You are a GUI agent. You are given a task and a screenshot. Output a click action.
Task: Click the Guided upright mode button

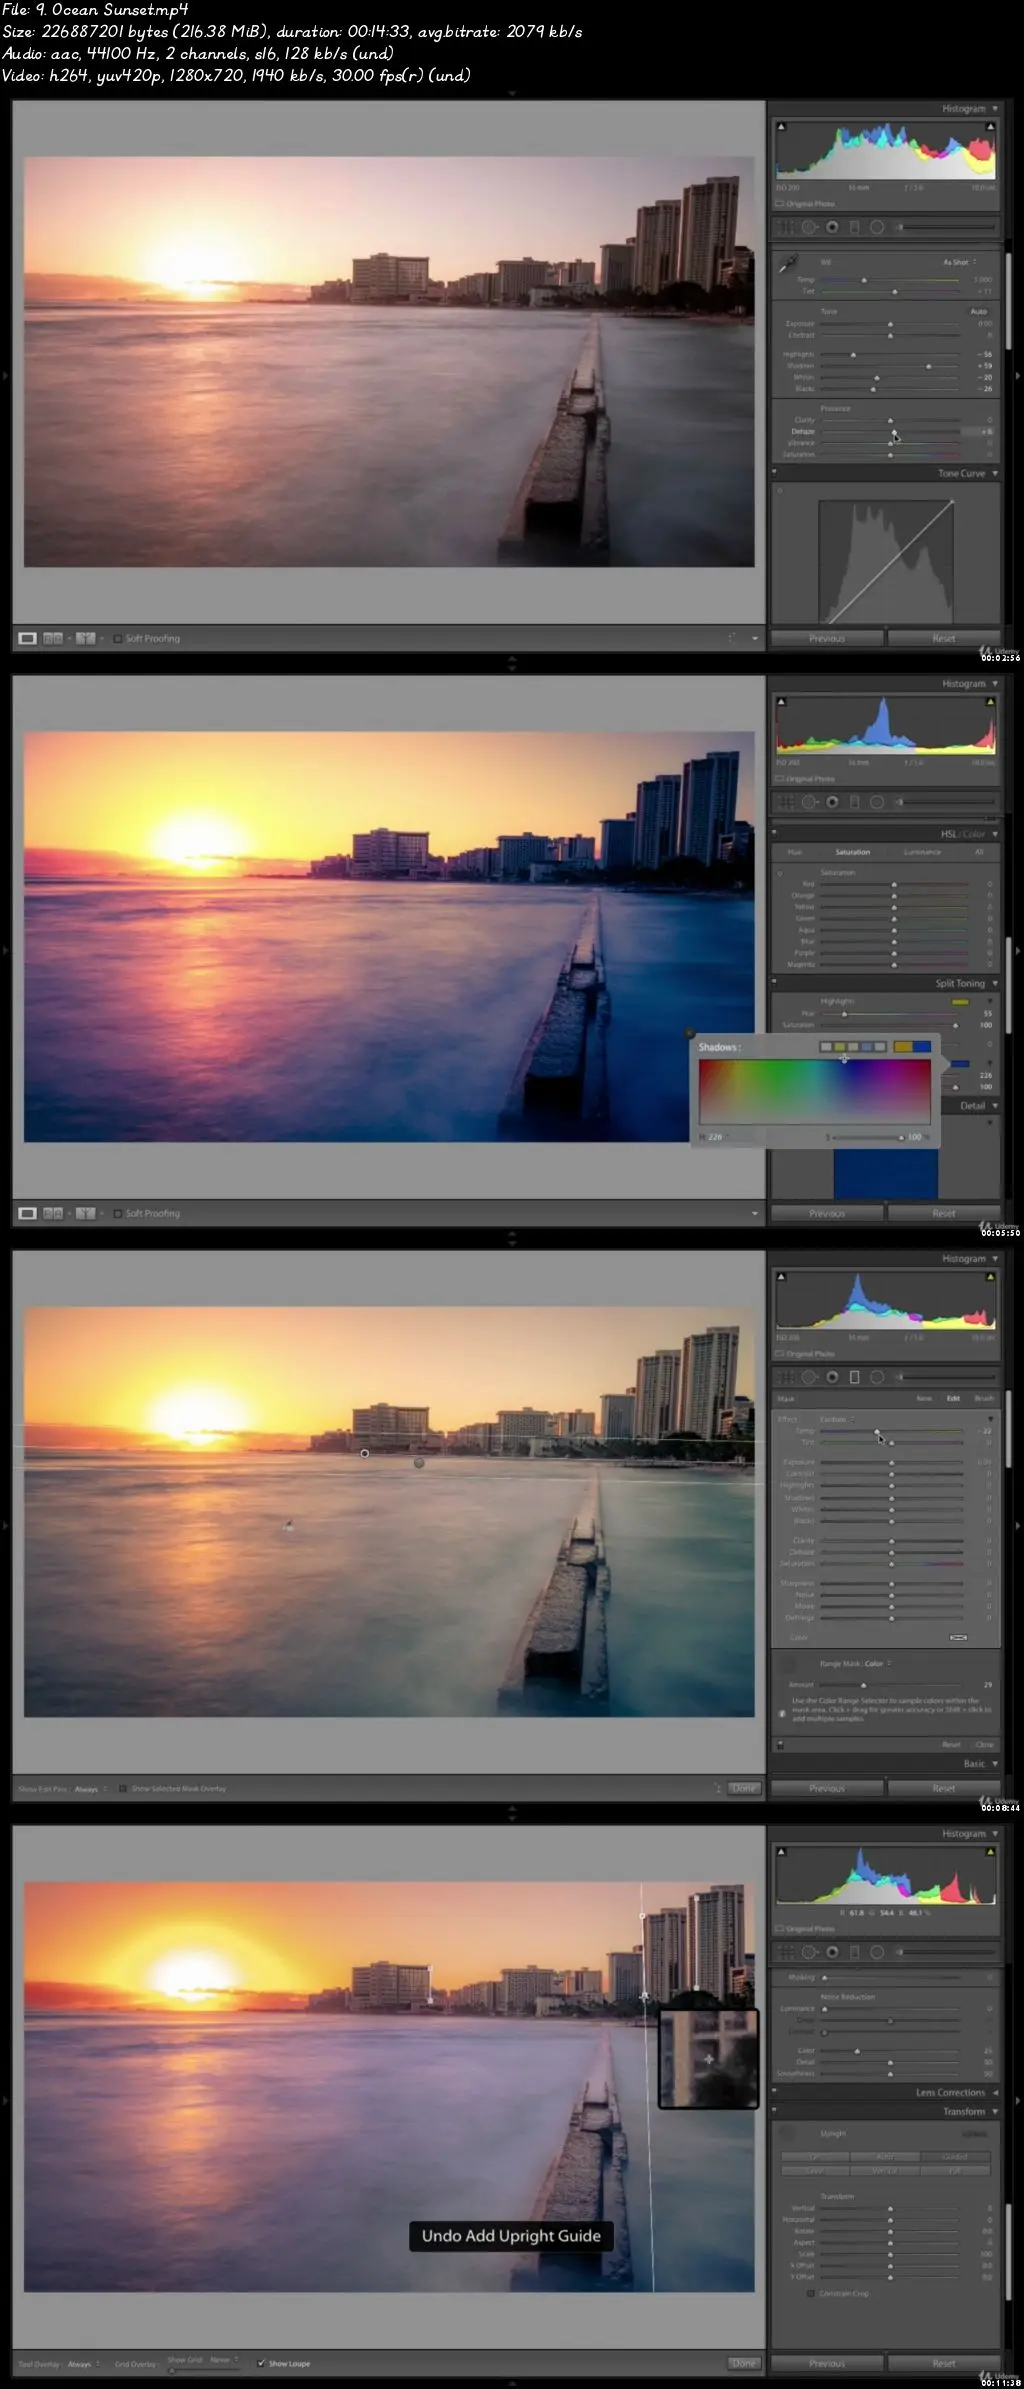[x=955, y=2156]
